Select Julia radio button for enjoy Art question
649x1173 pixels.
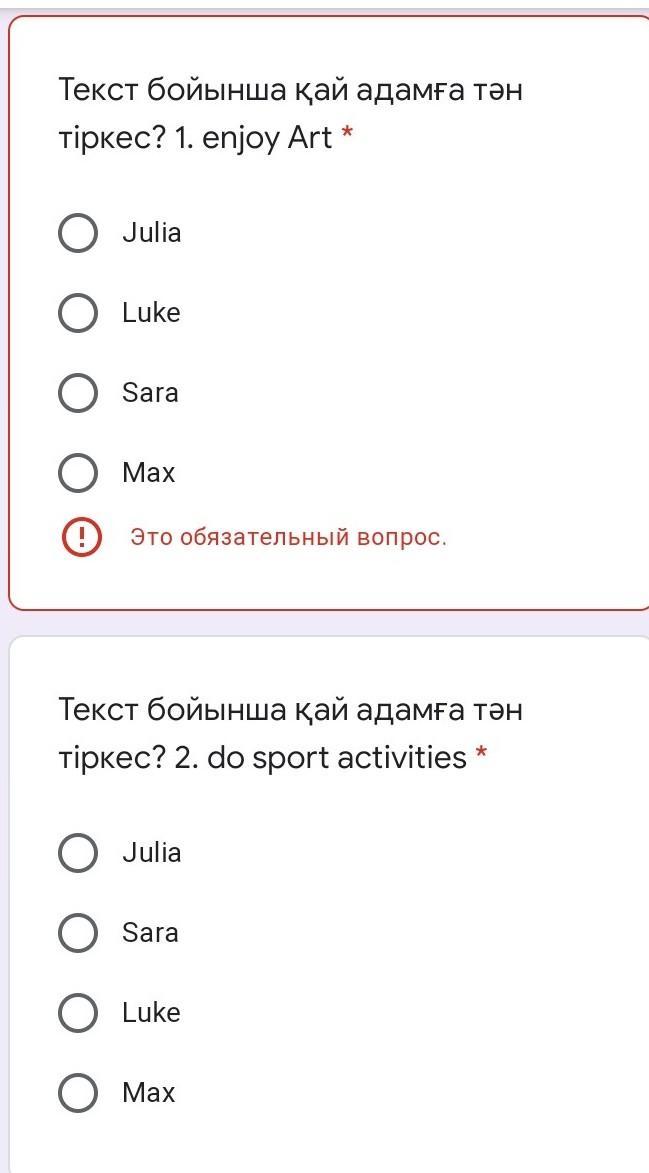pos(78,233)
